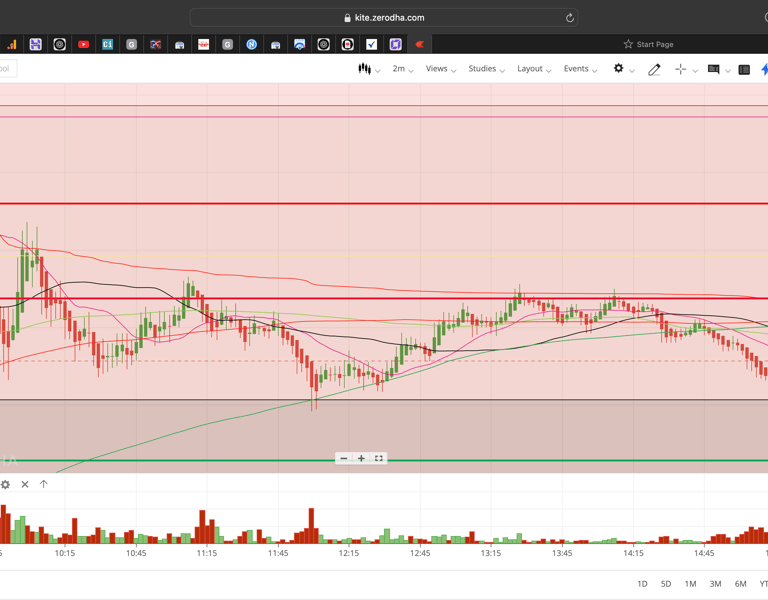Image resolution: width=768 pixels, height=600 pixels.
Task: Expand the crosshair options arrow
Action: coord(695,71)
